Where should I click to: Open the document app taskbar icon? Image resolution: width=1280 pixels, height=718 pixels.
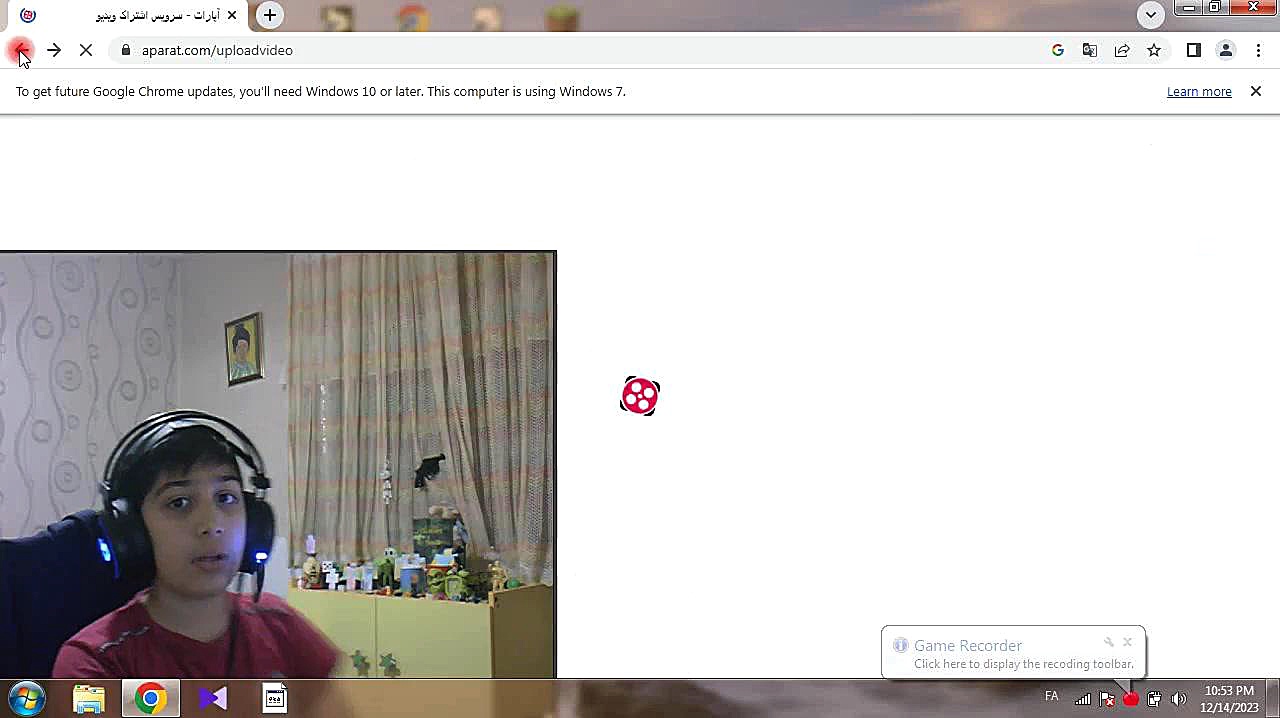[275, 698]
